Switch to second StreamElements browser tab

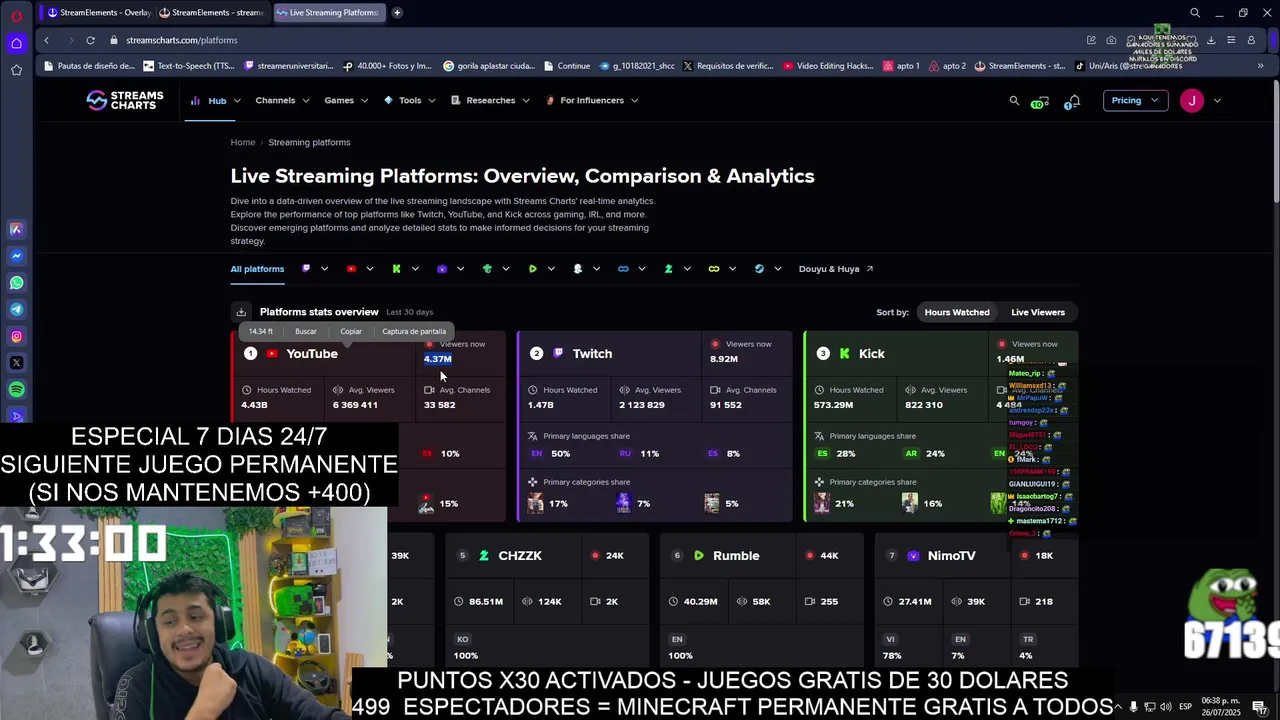pyautogui.click(x=211, y=13)
